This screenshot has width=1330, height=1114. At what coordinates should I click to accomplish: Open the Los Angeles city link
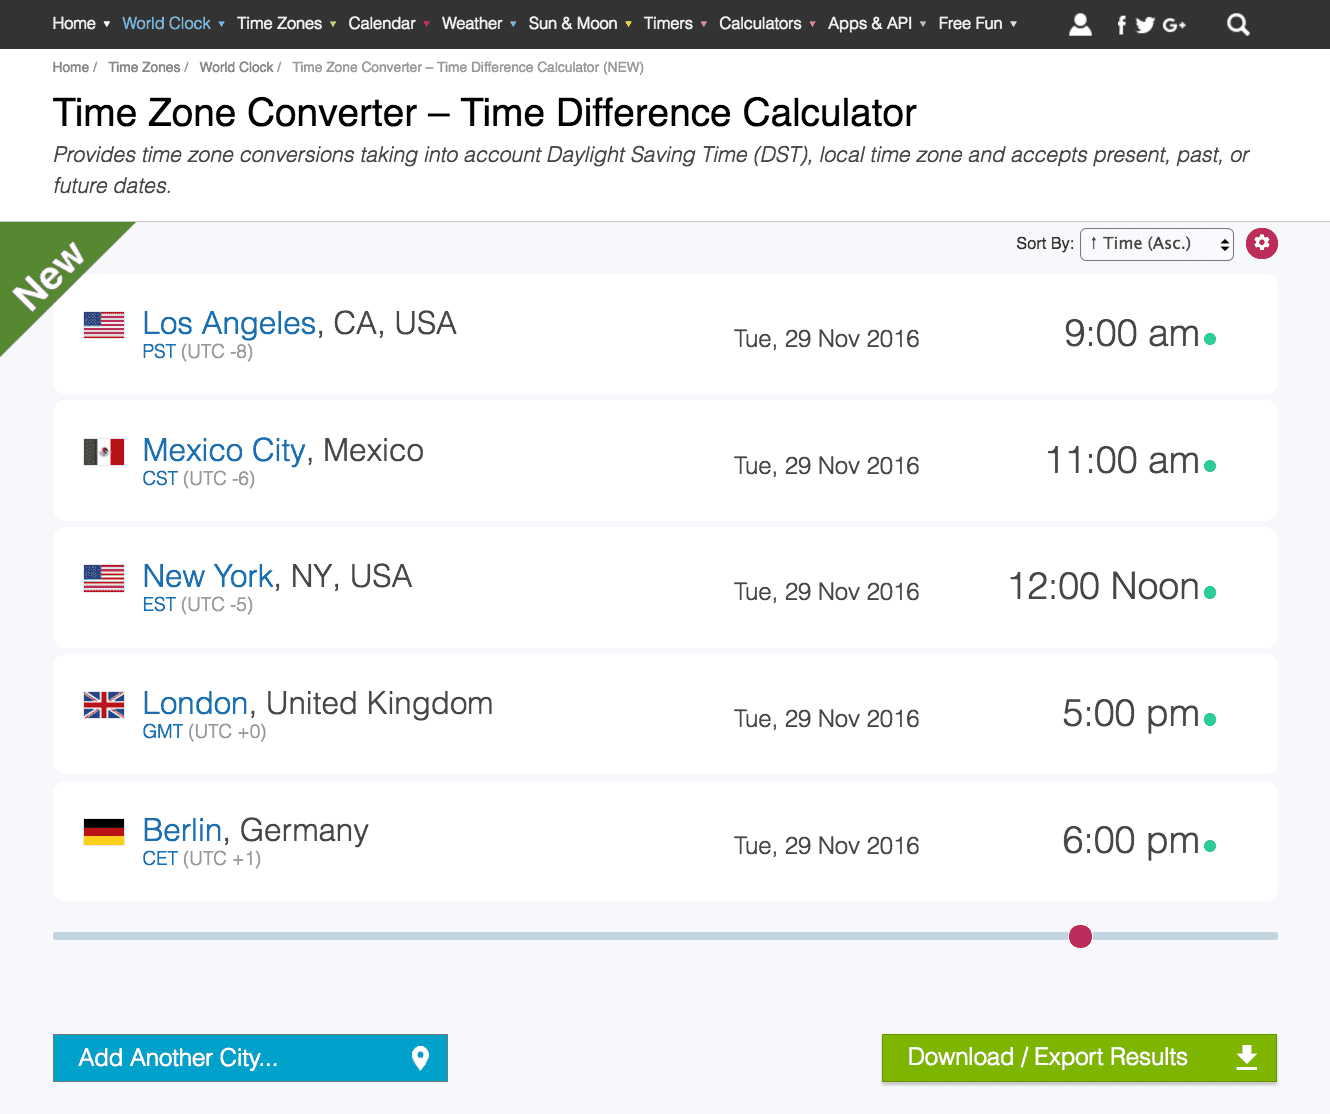[229, 323]
